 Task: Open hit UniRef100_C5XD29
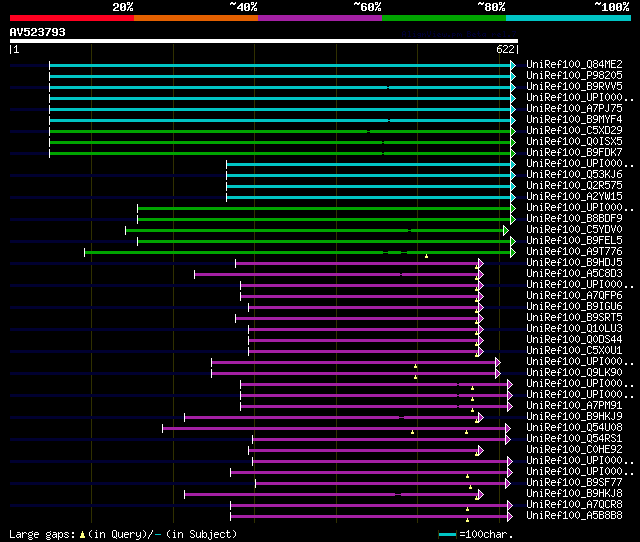[x=574, y=131]
